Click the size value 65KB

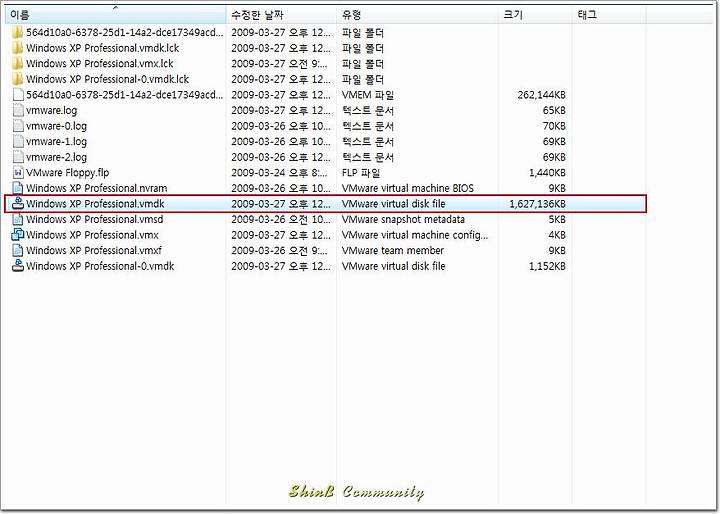[x=554, y=111]
